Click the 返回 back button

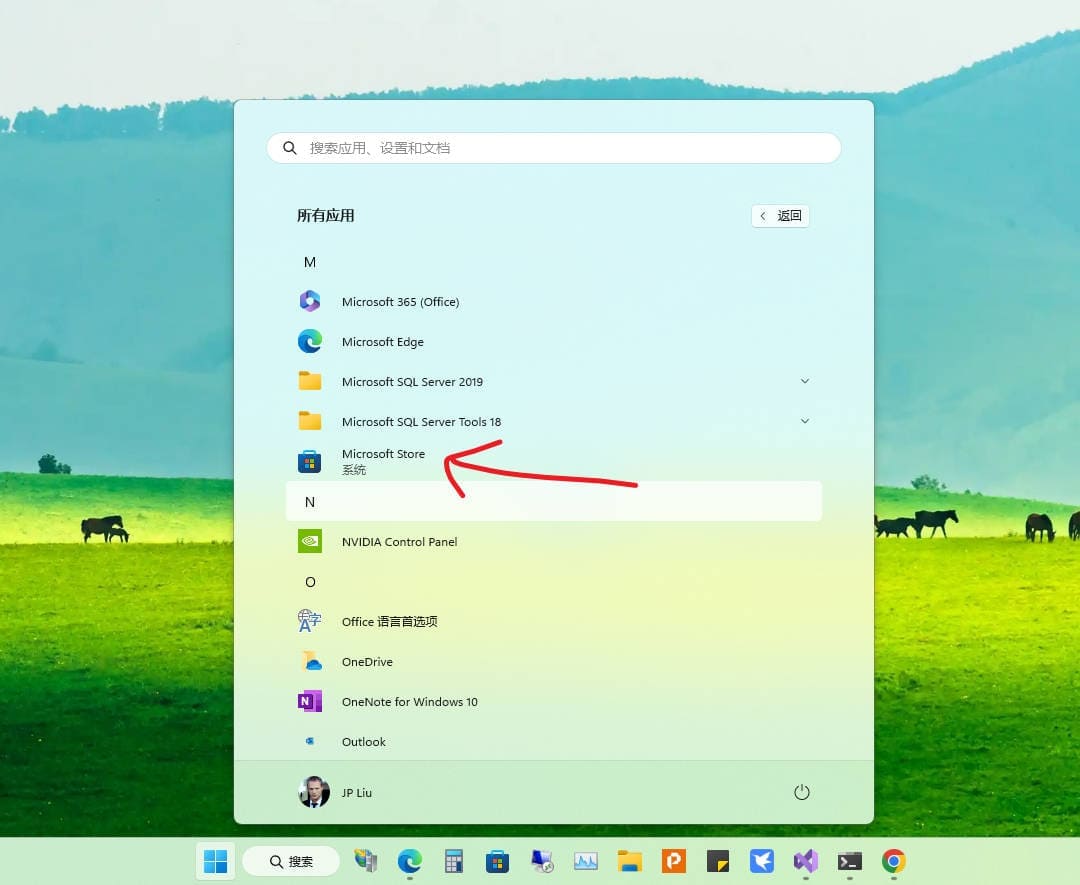click(x=780, y=216)
